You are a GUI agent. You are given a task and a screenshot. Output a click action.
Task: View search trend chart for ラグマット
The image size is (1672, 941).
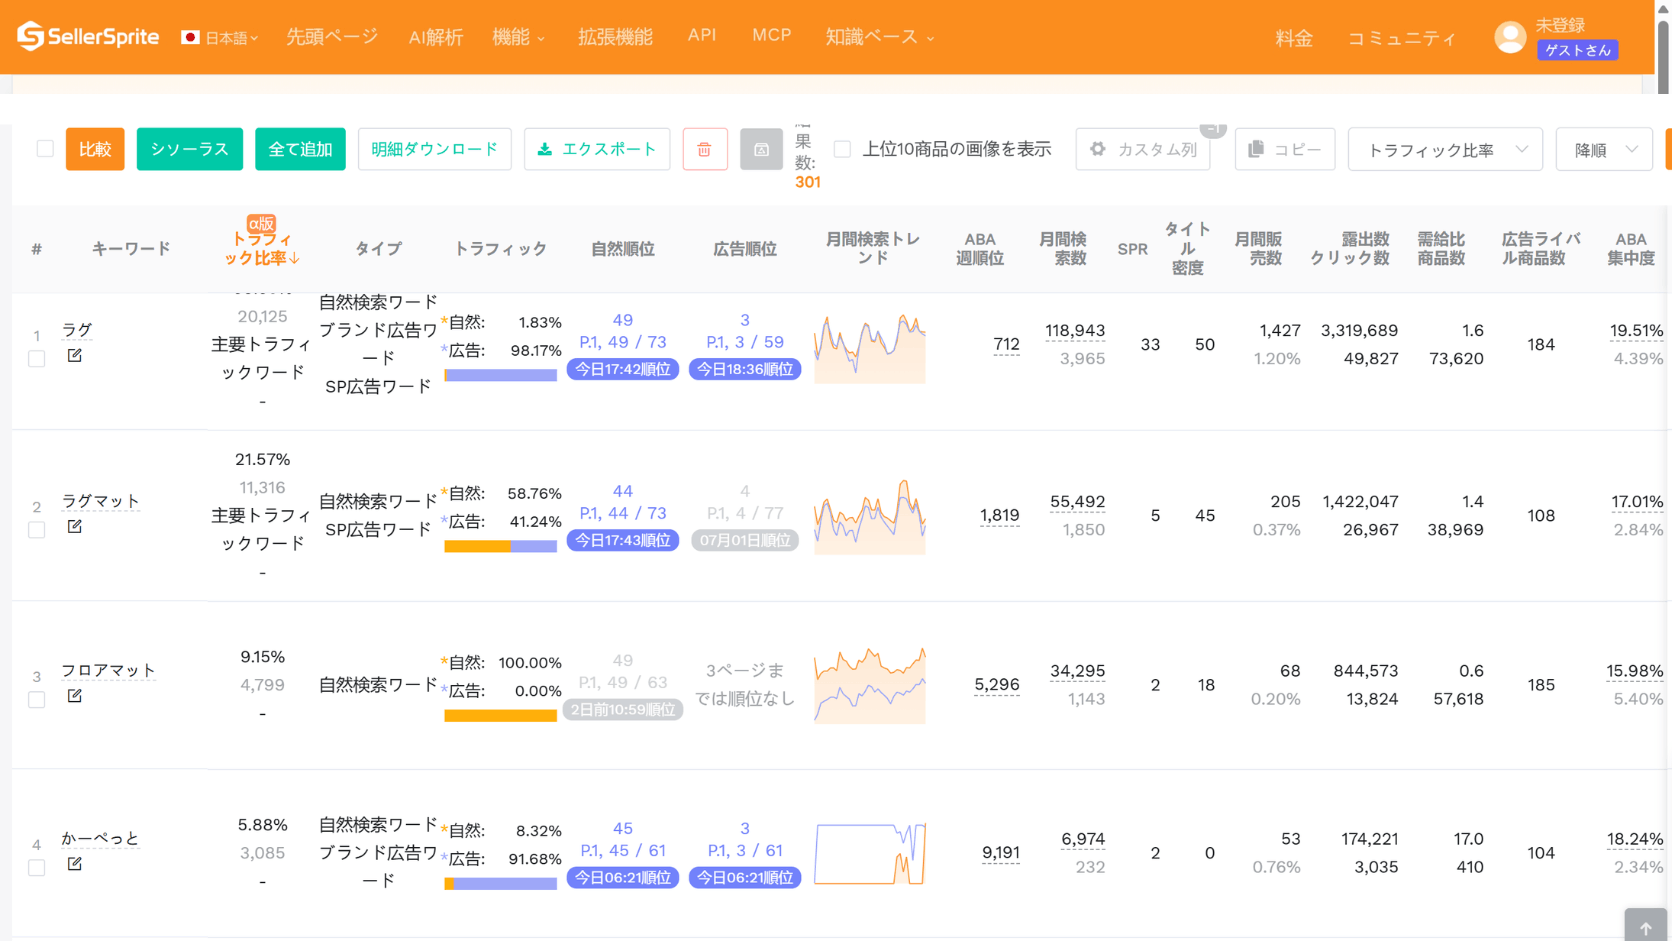tap(870, 517)
